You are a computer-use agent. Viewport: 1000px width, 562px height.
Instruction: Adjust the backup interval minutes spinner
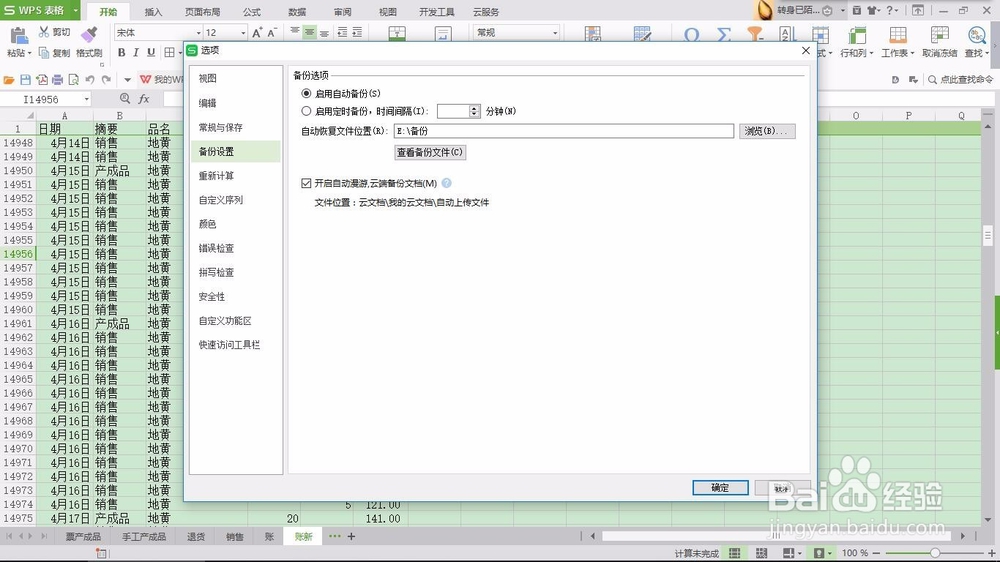pos(474,111)
